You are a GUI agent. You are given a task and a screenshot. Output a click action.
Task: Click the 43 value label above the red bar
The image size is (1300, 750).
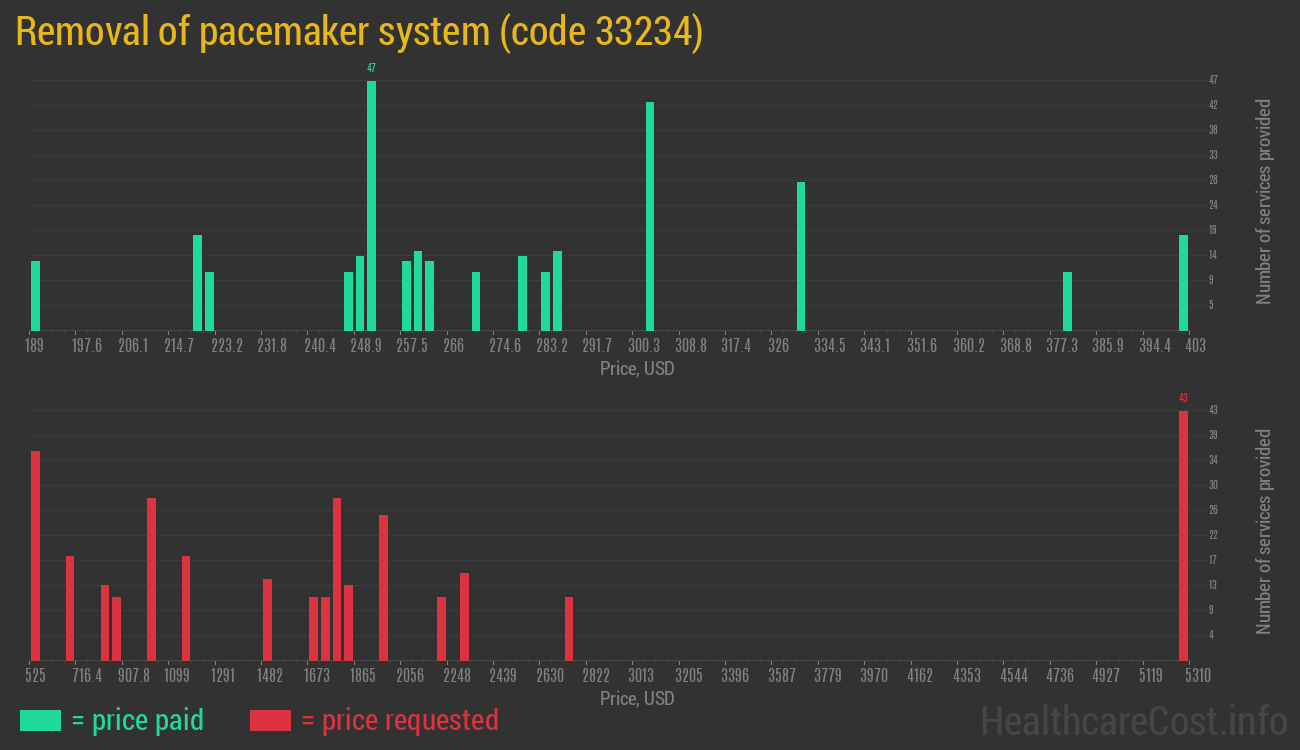click(1183, 398)
